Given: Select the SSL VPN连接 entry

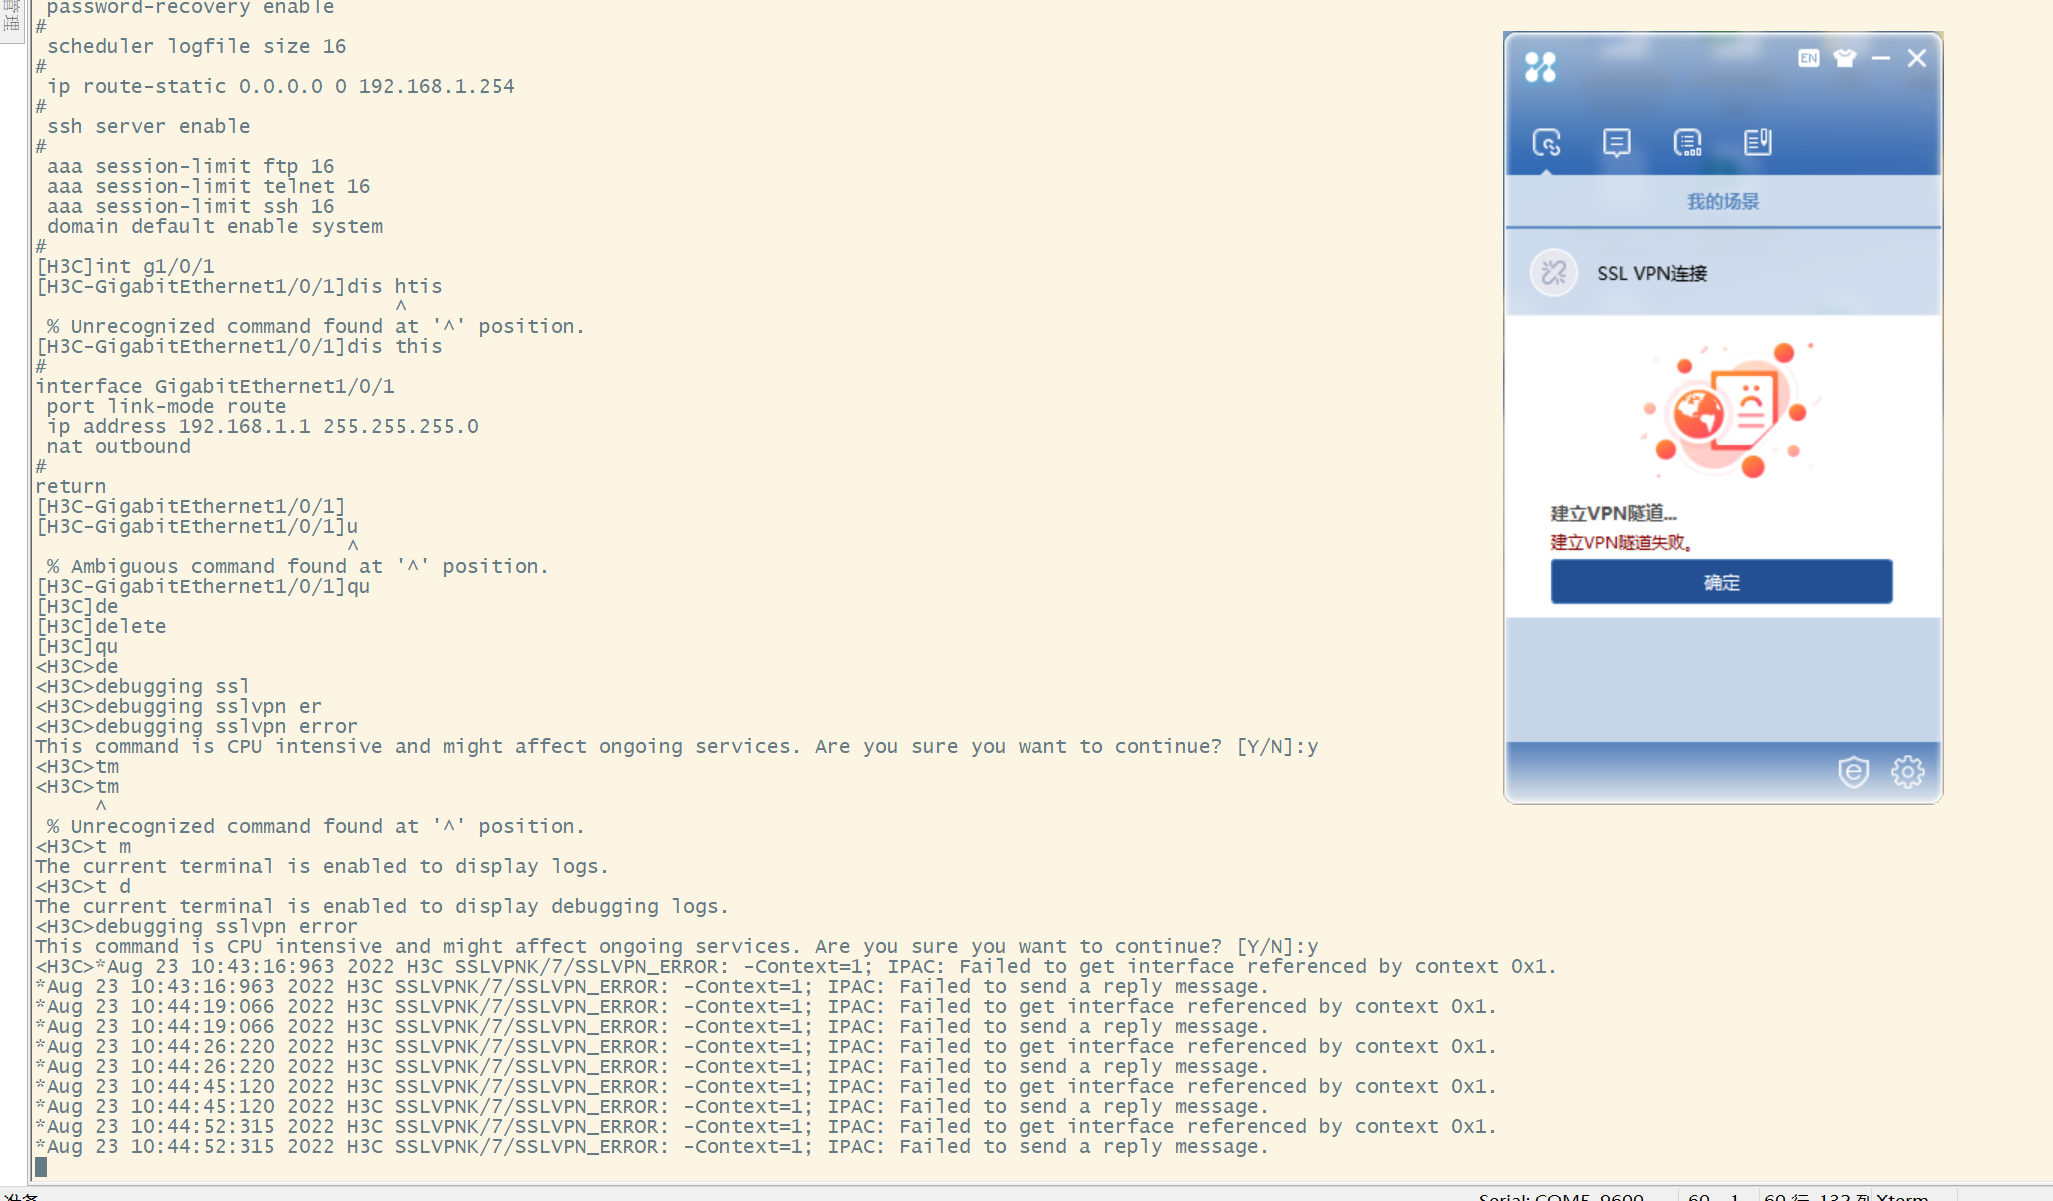Looking at the screenshot, I should point(1652,273).
